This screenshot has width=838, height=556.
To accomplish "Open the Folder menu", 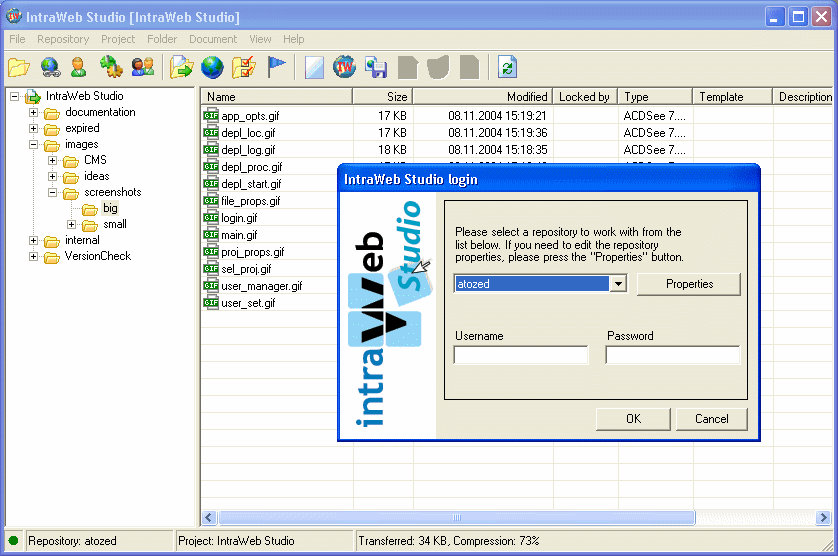I will 162,39.
